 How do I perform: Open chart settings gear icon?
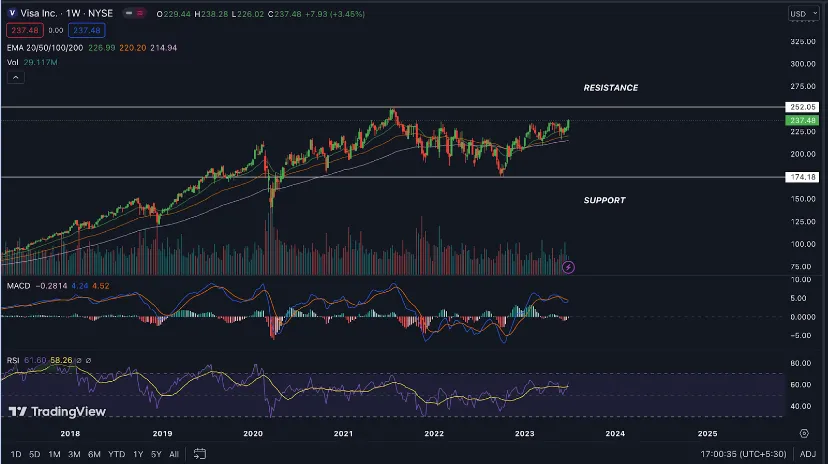pos(804,433)
